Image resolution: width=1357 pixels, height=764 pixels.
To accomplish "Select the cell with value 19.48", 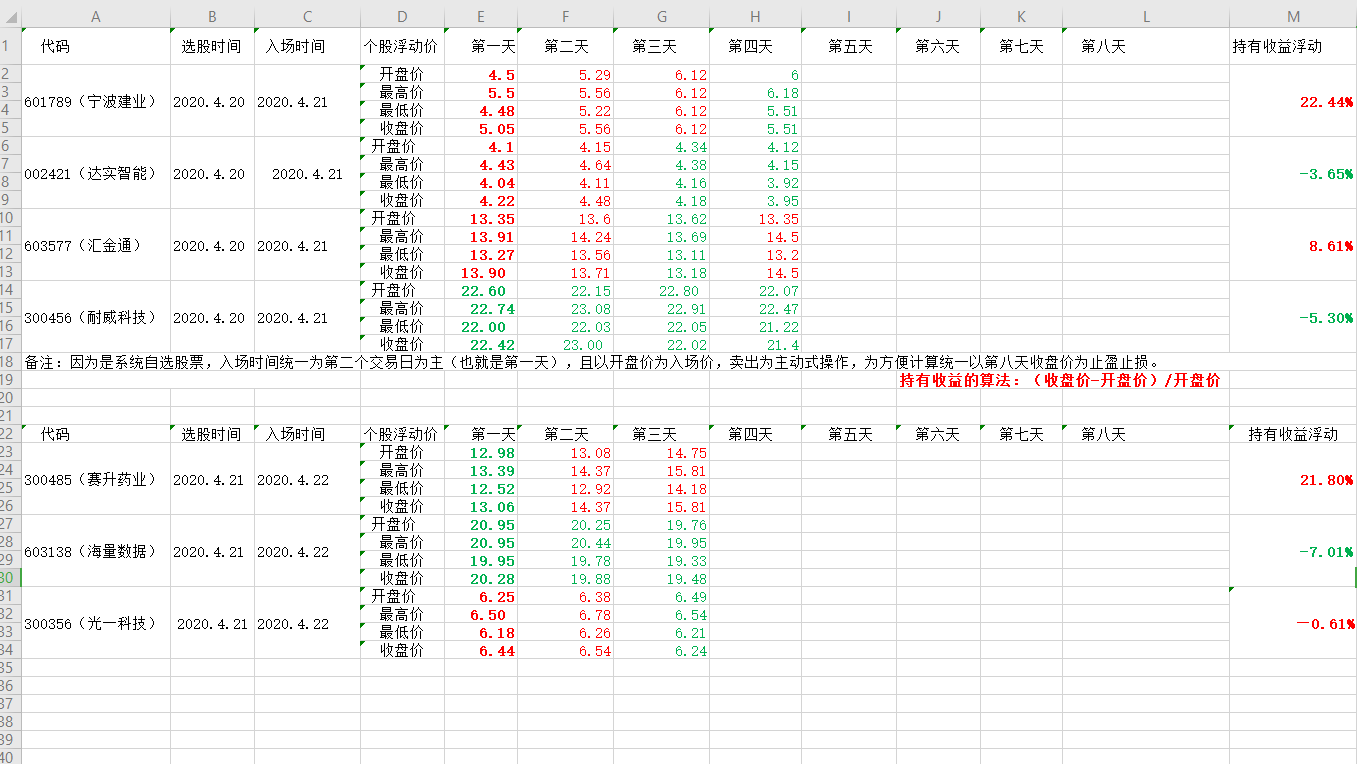I will point(662,579).
